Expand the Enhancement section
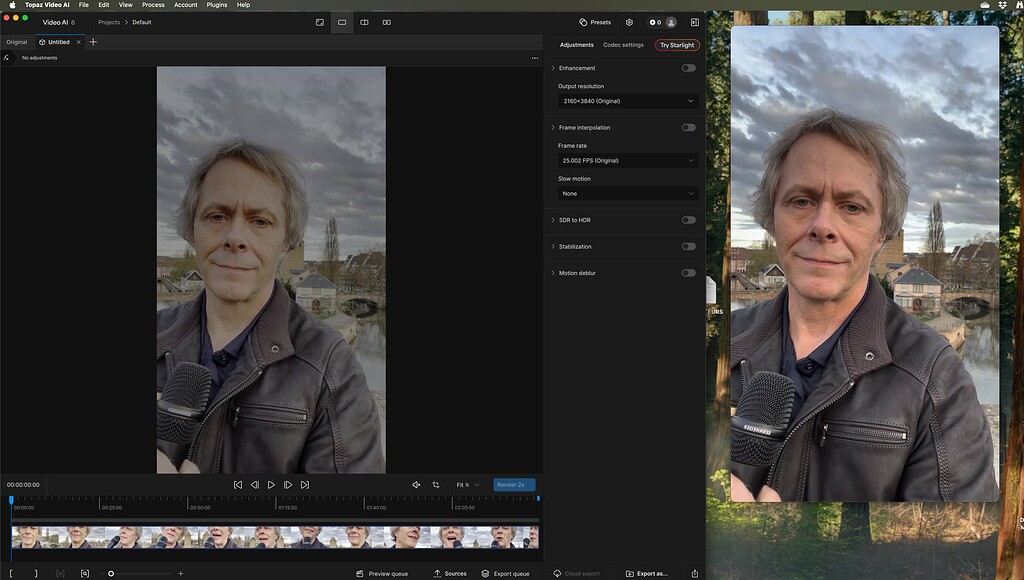 pyautogui.click(x=553, y=68)
